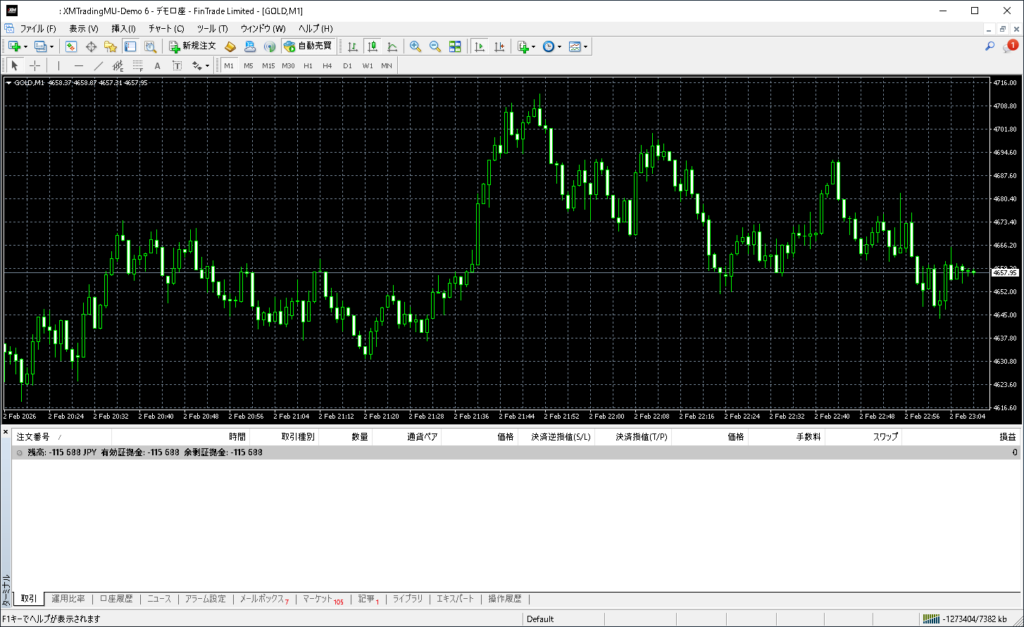
Task: Select the vertical line drawing tool
Action: (x=59, y=65)
